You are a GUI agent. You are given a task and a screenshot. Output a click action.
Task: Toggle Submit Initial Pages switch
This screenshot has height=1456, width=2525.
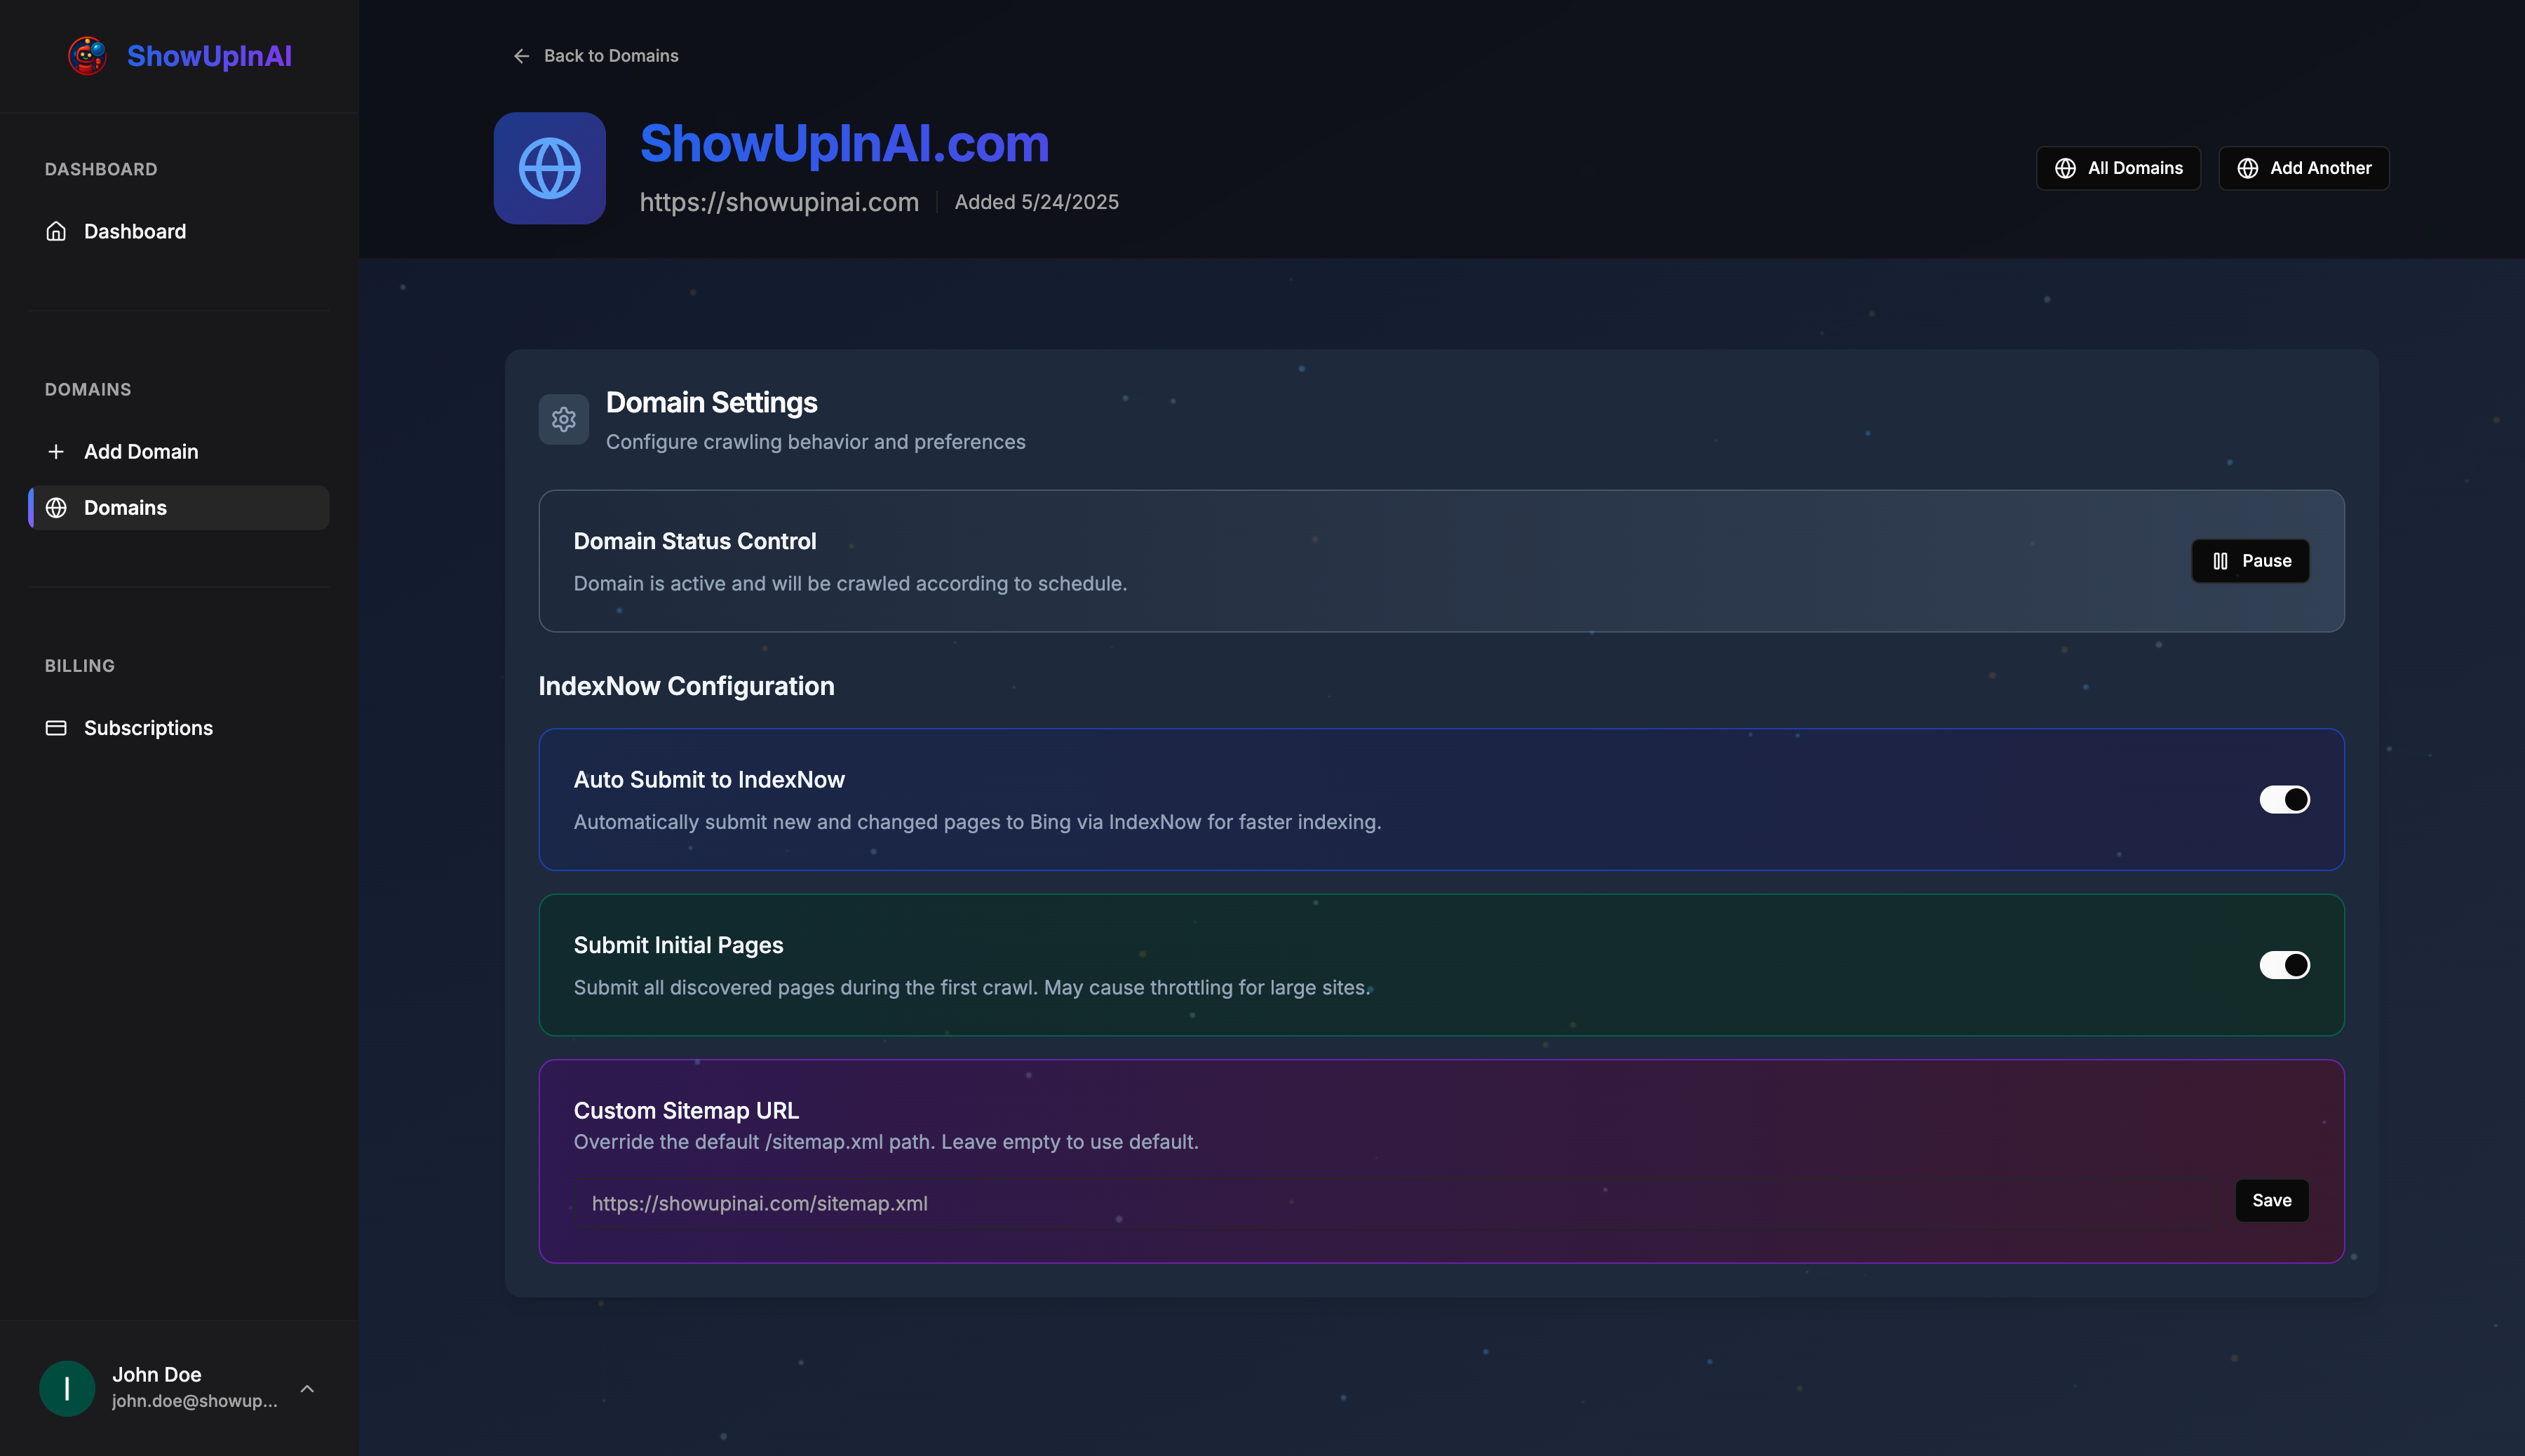pyautogui.click(x=2284, y=965)
